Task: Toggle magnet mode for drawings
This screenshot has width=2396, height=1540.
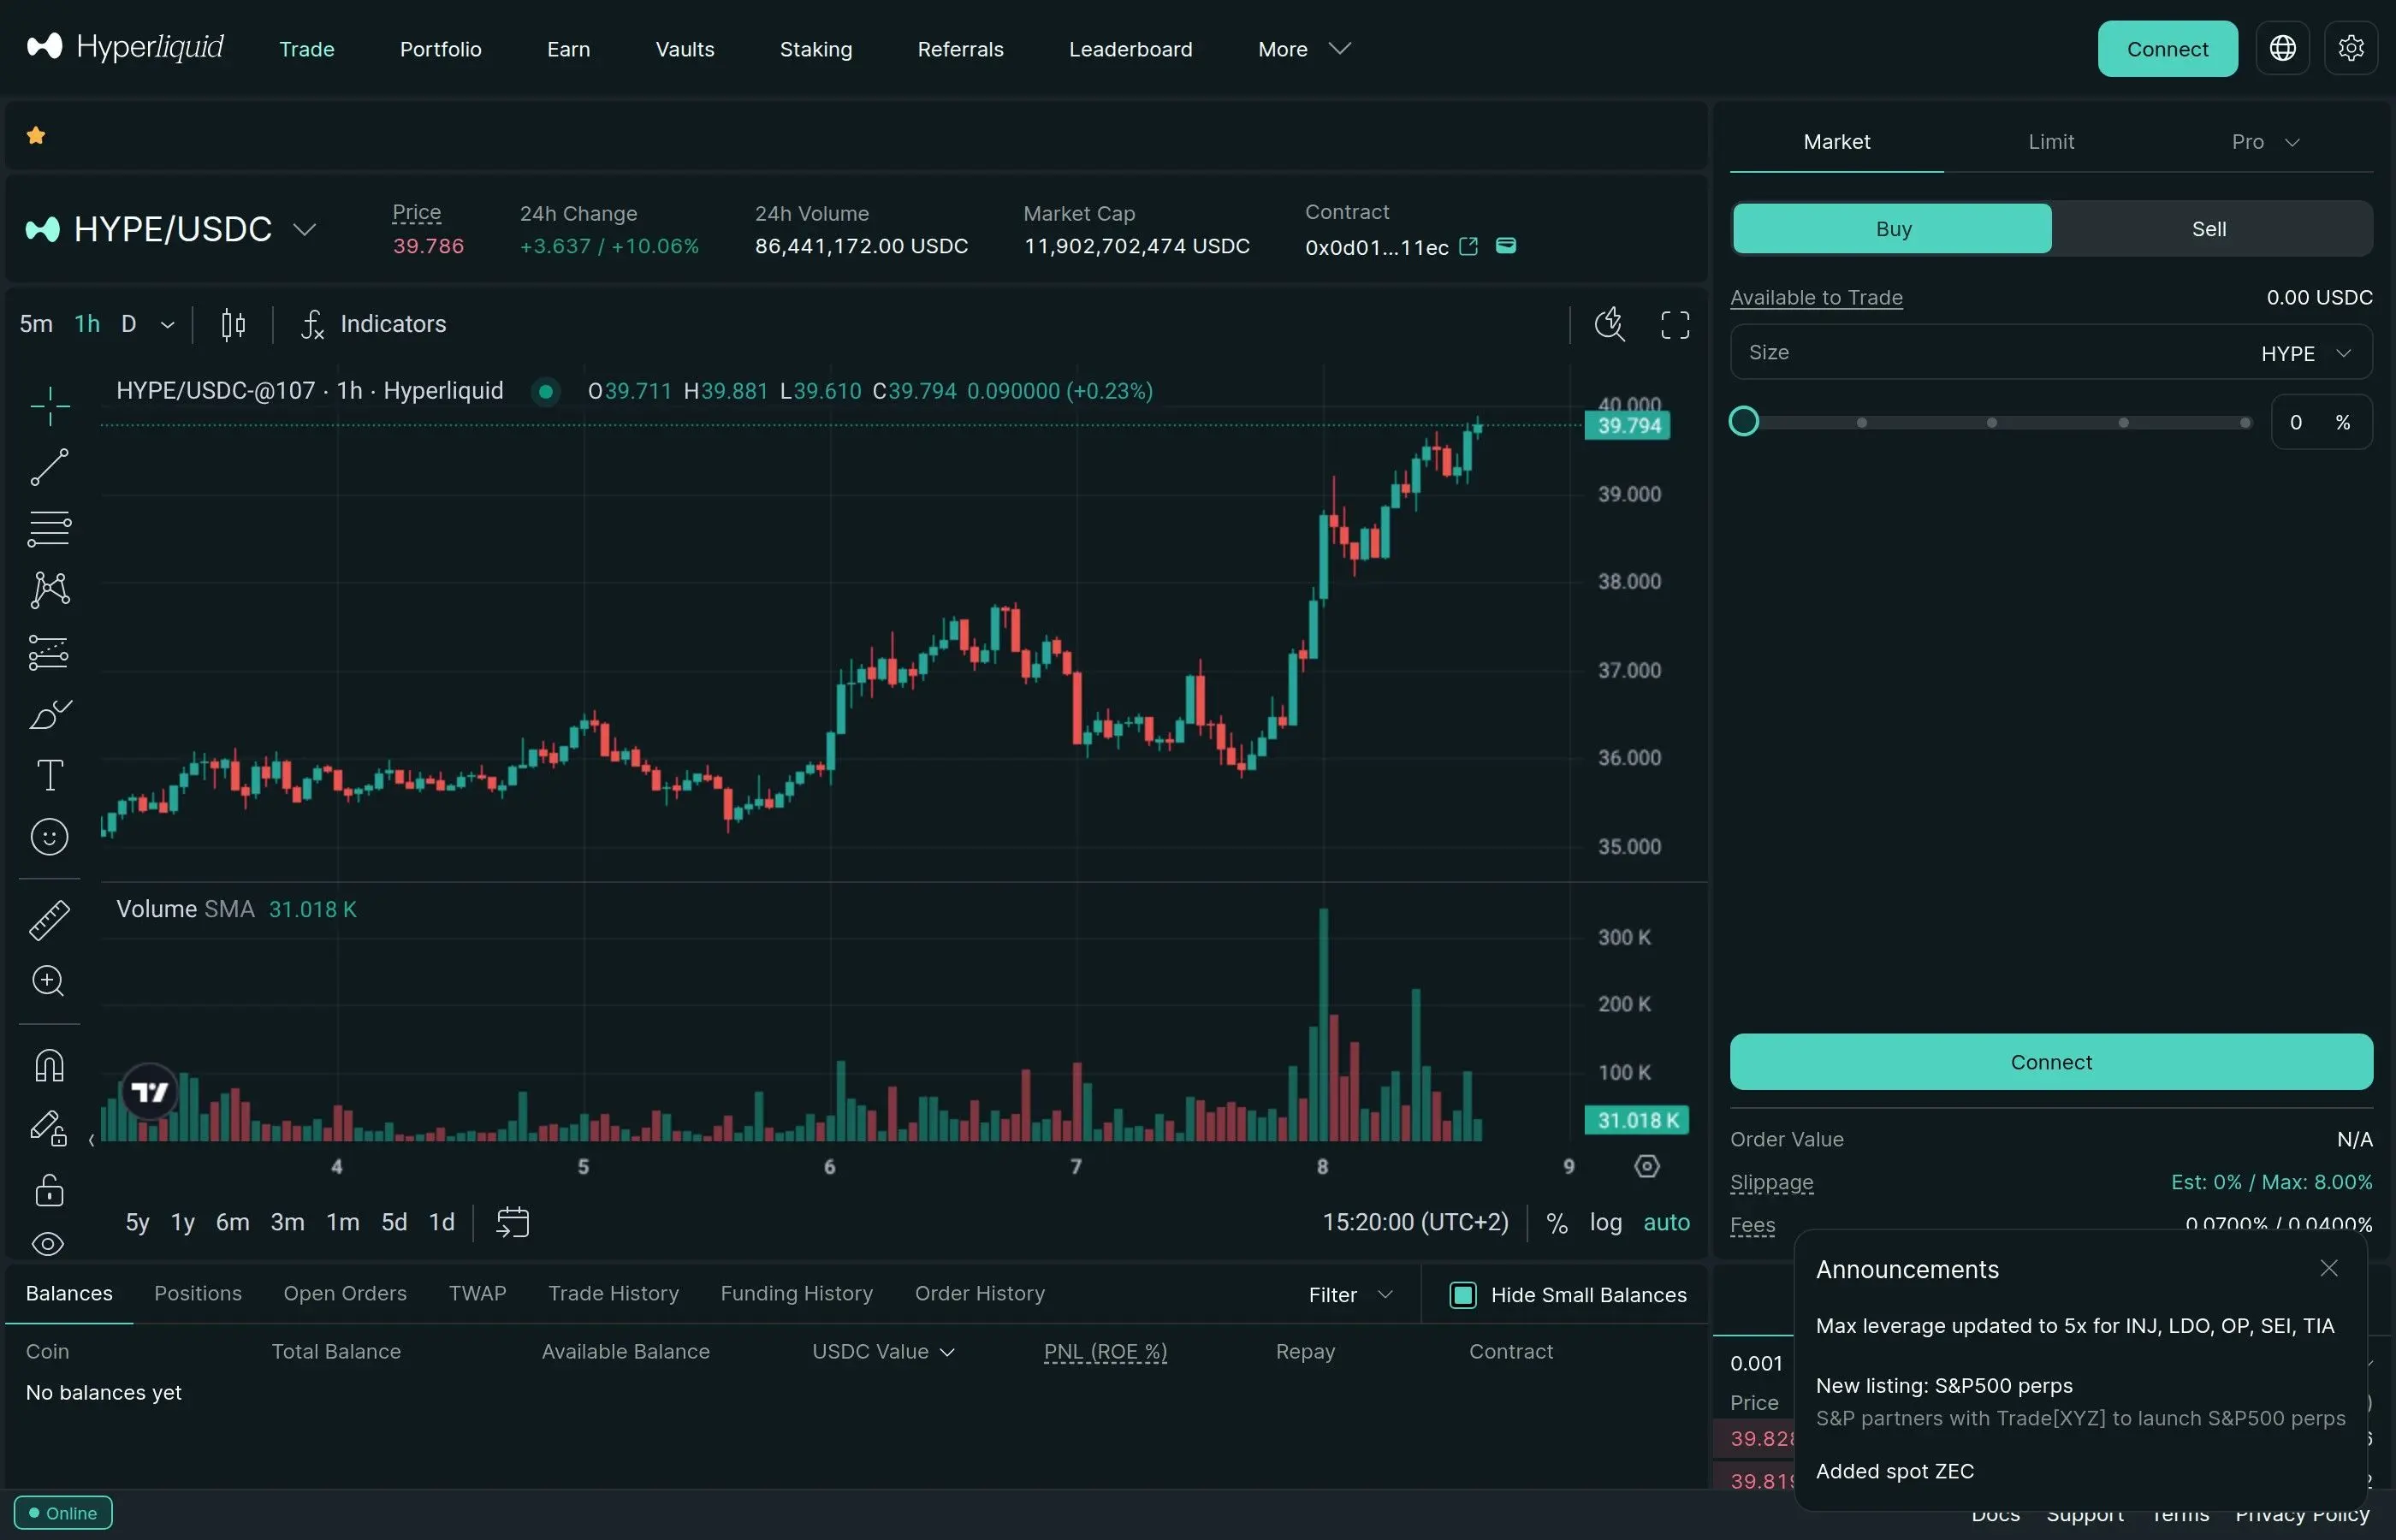Action: pos(49,1066)
